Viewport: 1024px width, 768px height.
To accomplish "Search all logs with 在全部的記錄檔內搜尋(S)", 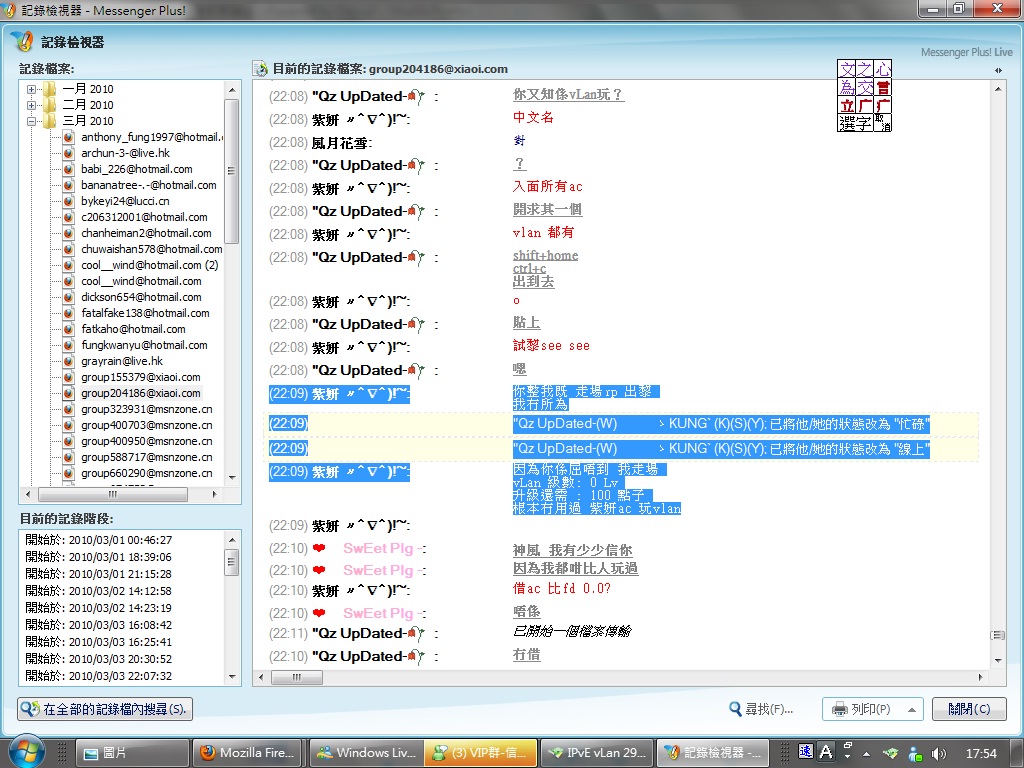I will point(105,709).
